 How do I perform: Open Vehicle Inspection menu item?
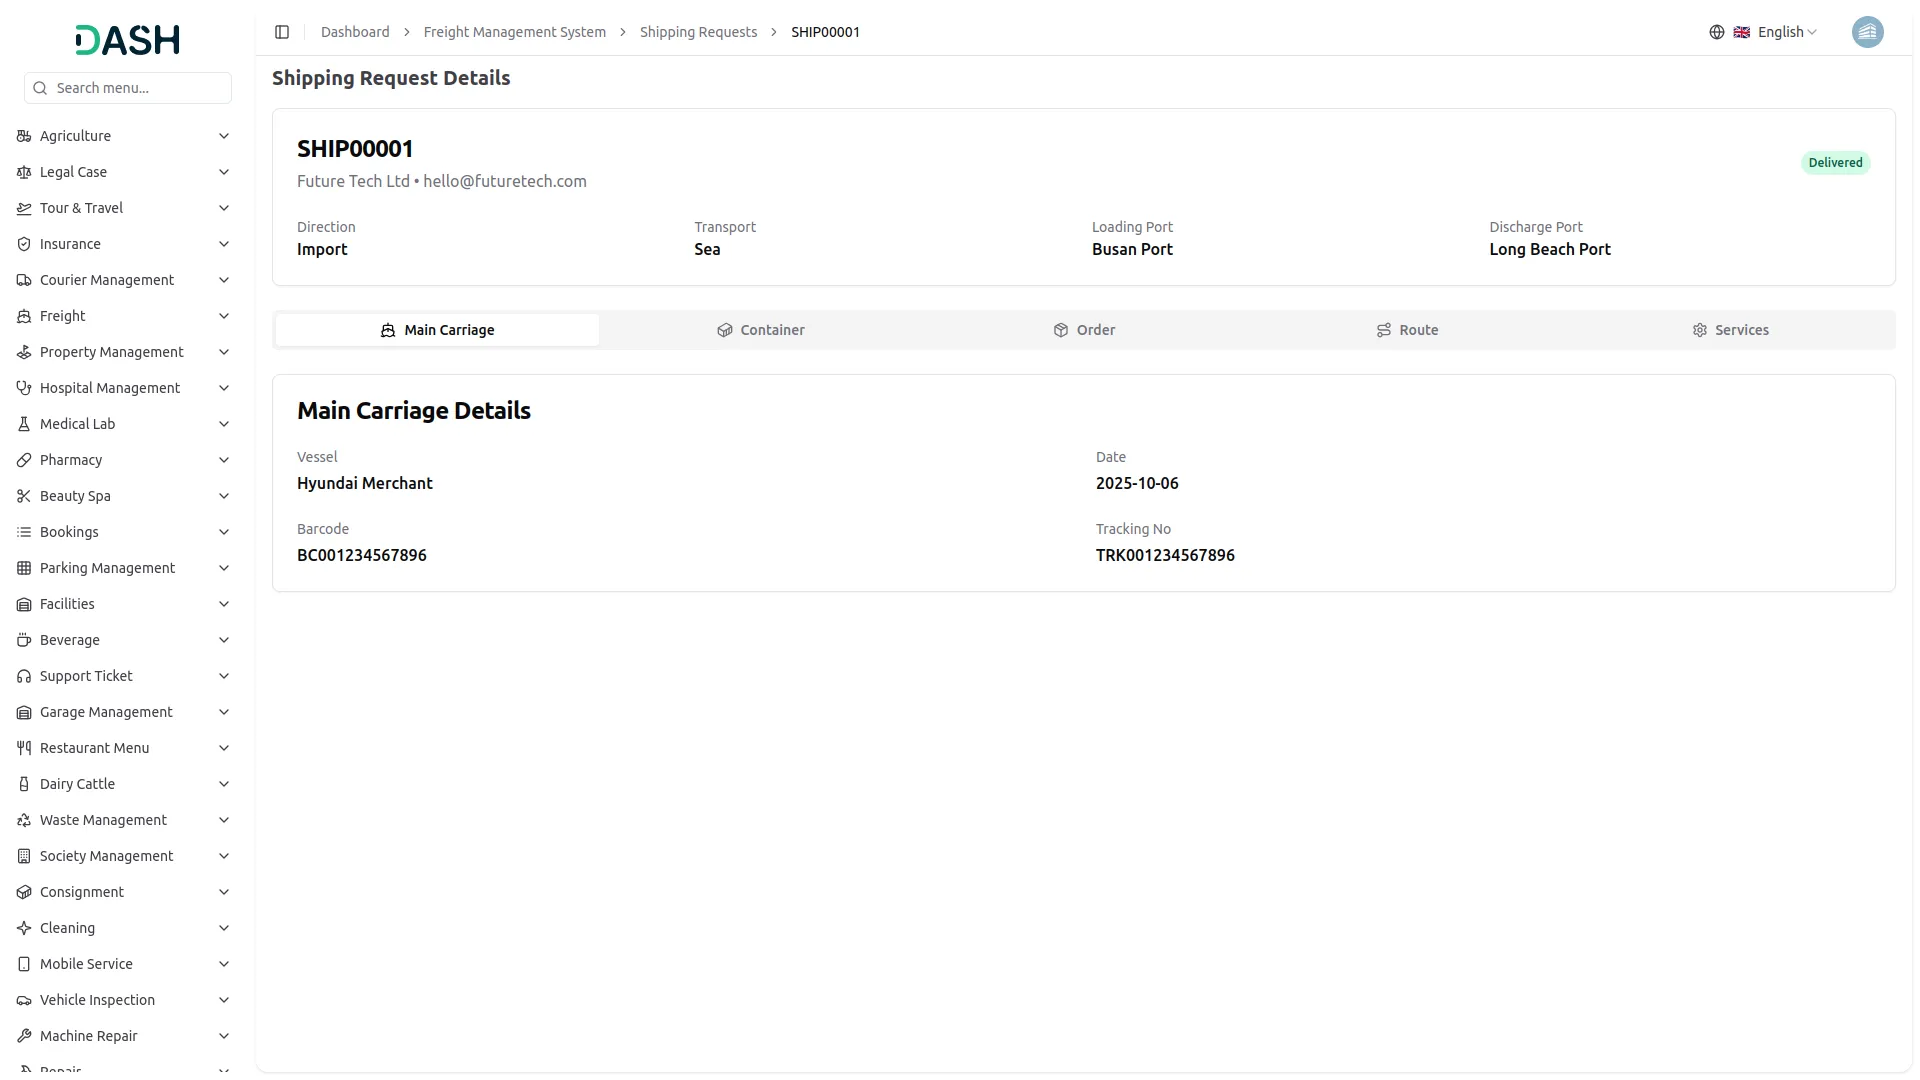[124, 1000]
